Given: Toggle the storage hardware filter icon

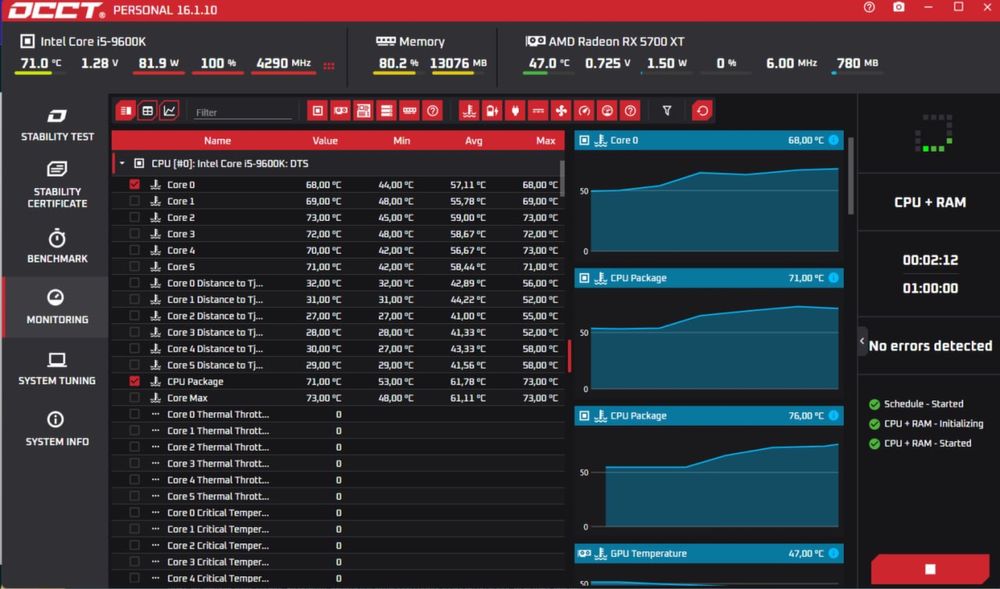Looking at the screenshot, I should click(386, 111).
